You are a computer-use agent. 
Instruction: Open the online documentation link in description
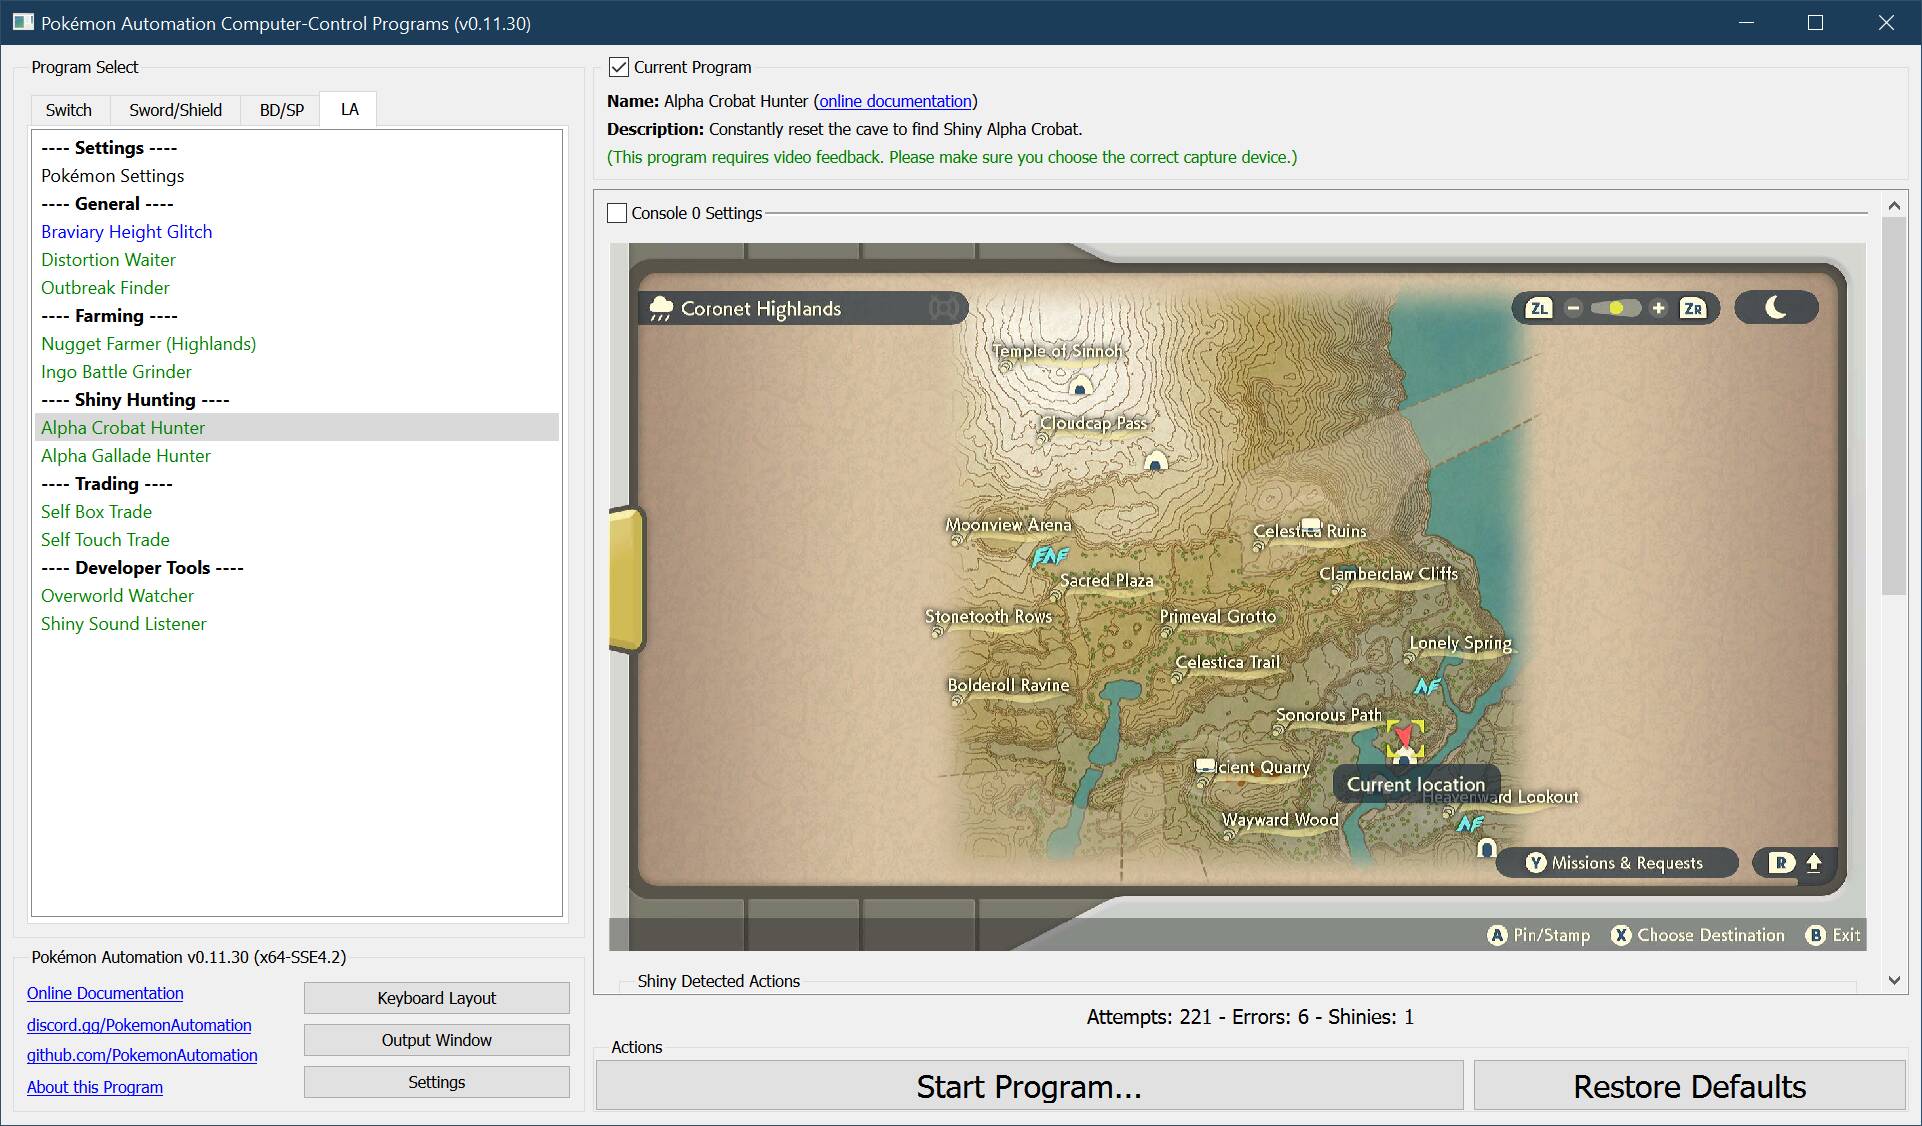(895, 101)
